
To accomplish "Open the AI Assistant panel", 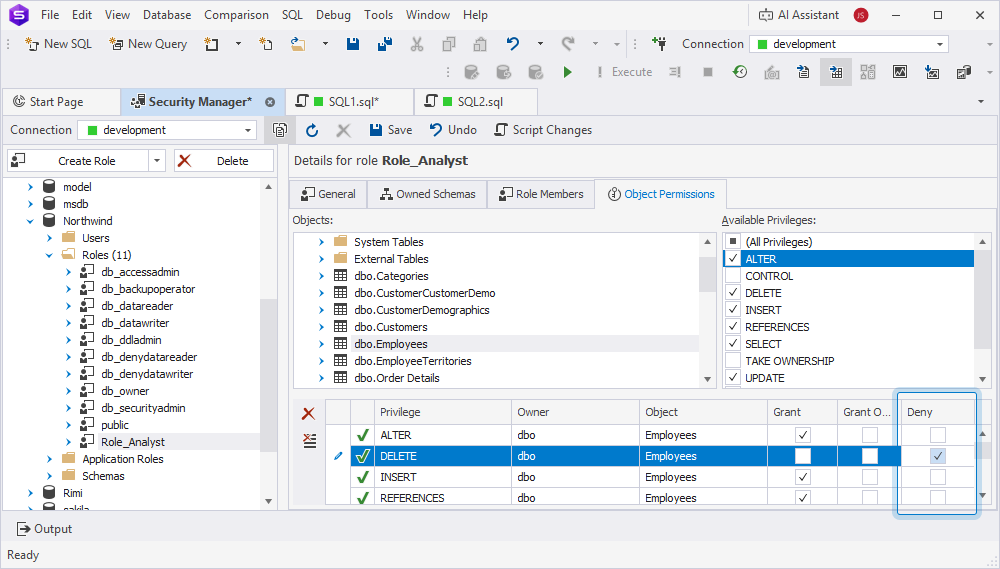I will (798, 15).
